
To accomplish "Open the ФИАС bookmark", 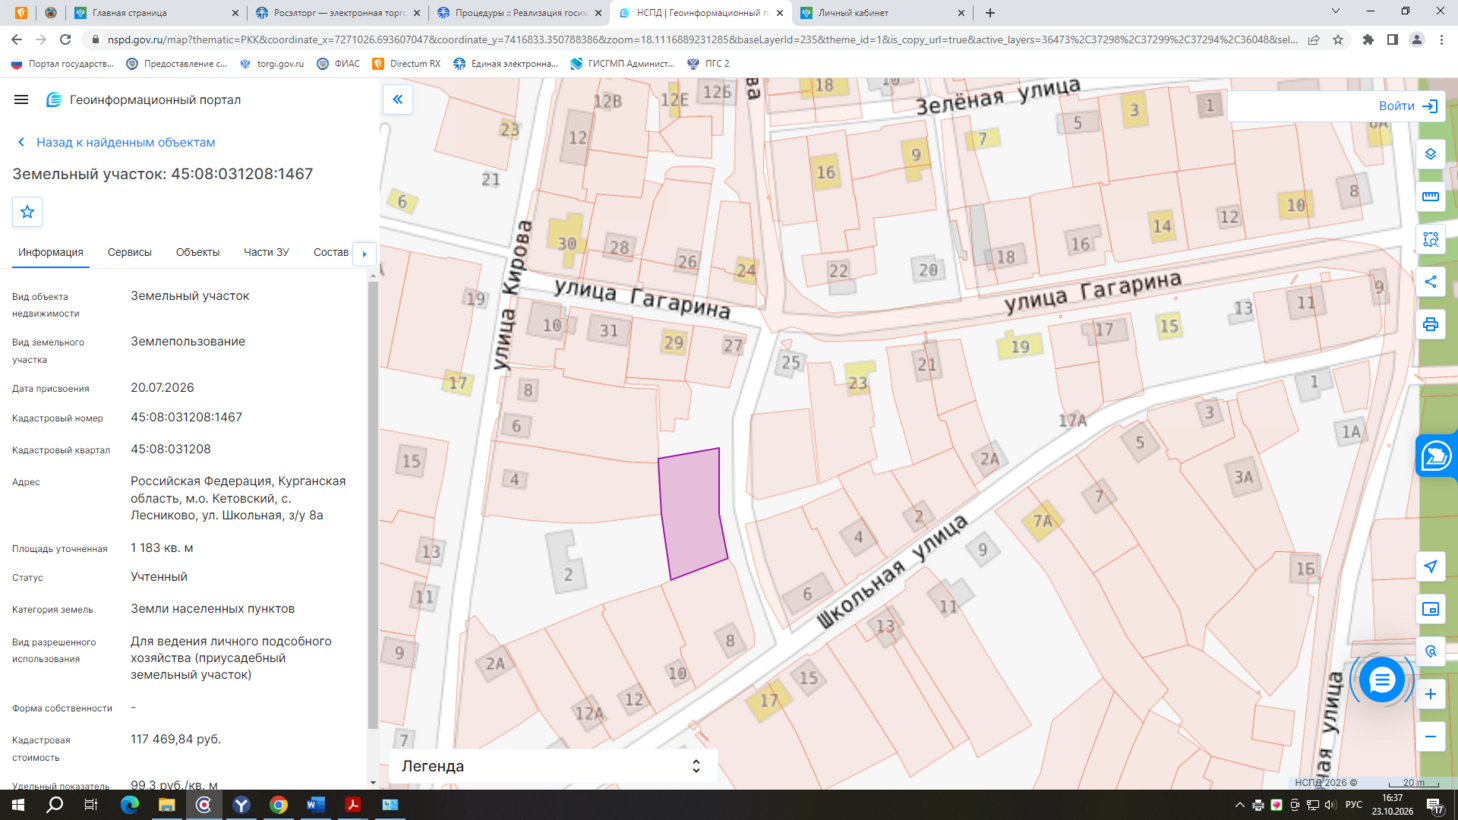I will pos(338,63).
